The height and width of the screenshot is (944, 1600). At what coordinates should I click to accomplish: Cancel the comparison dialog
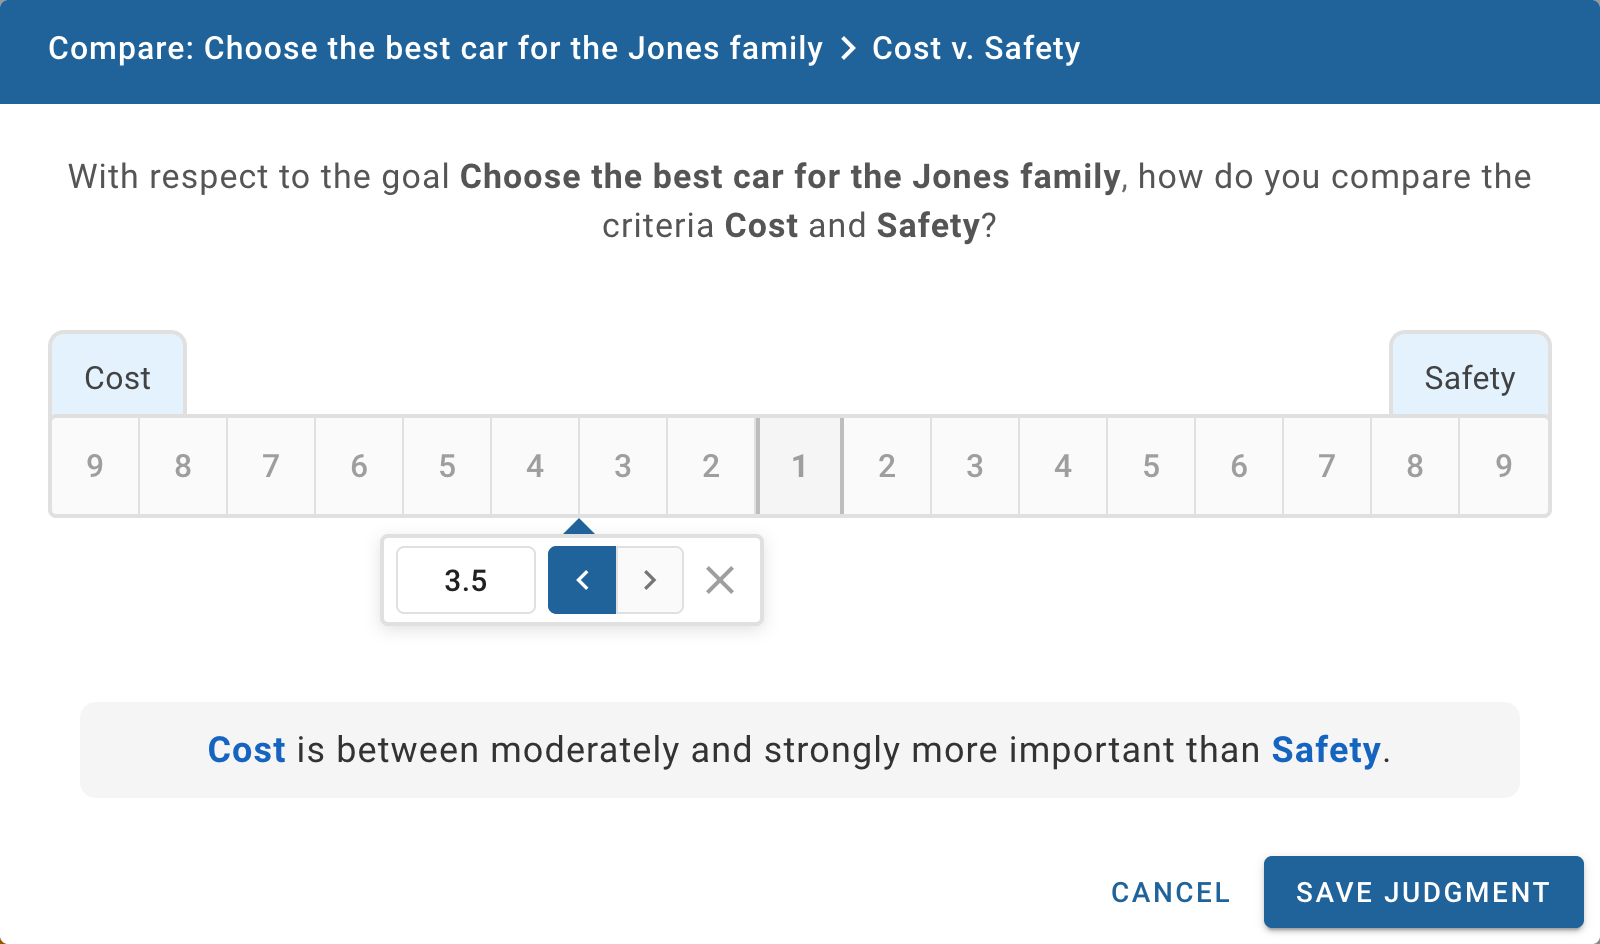1170,892
